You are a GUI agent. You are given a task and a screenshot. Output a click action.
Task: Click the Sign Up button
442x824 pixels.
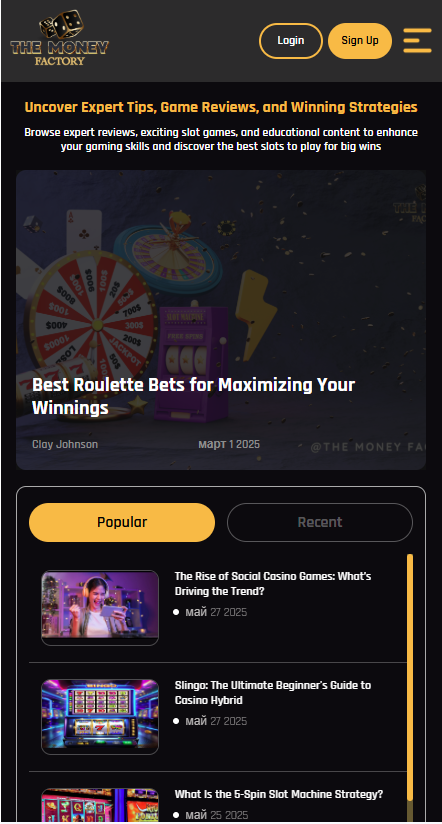tap(360, 40)
